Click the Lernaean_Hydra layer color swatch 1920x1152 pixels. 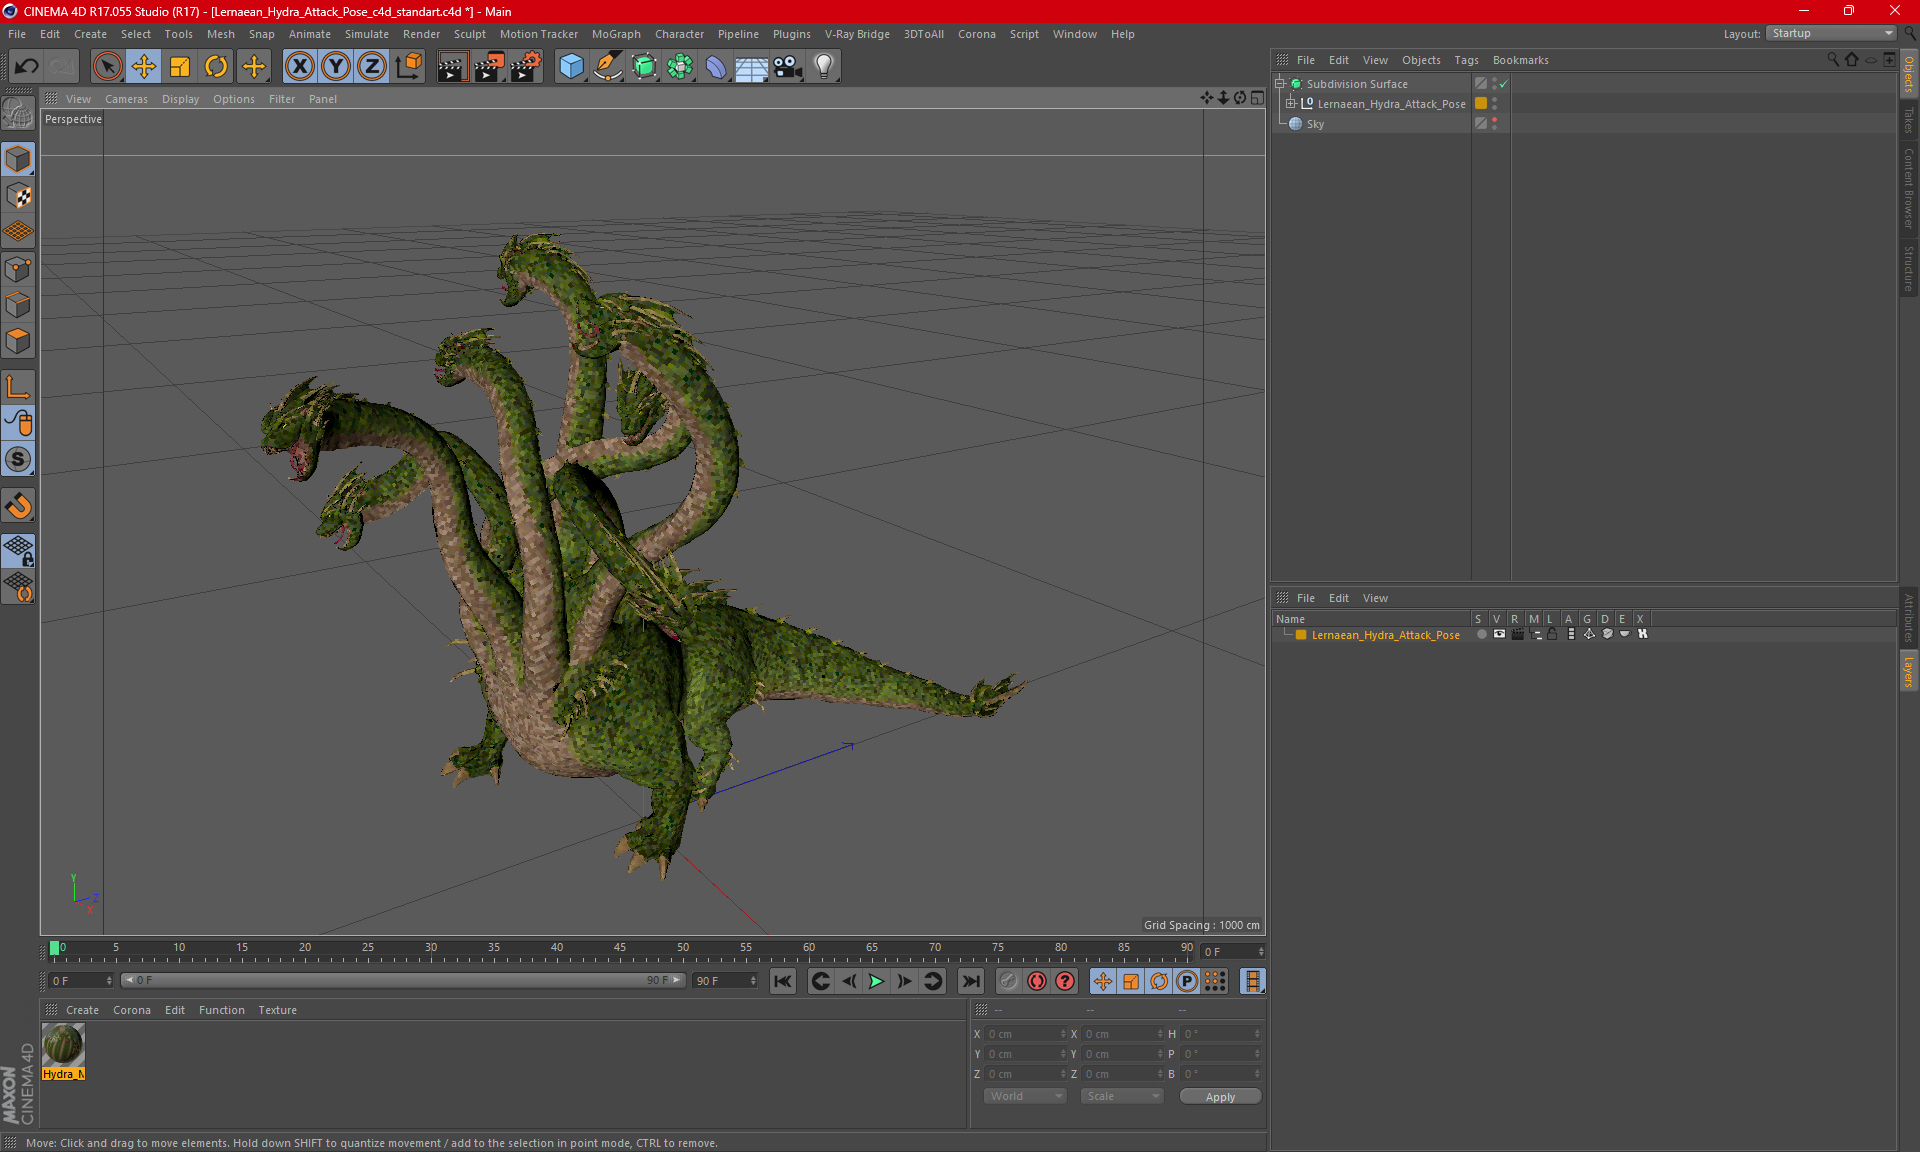(x=1301, y=635)
